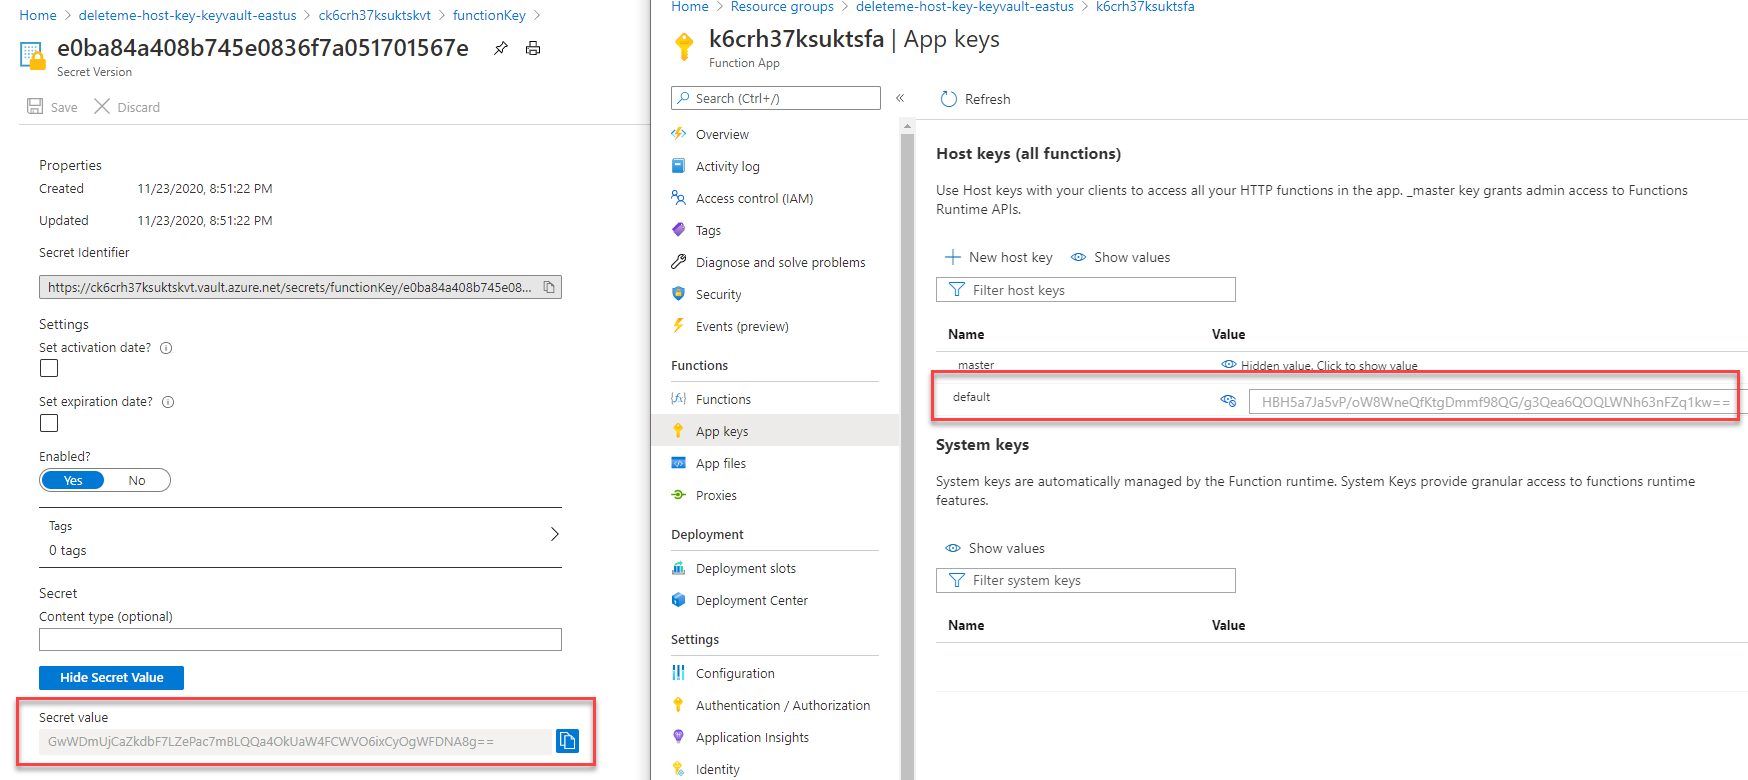Click the Filter system keys field
Image resolution: width=1748 pixels, height=780 pixels.
coord(1086,580)
